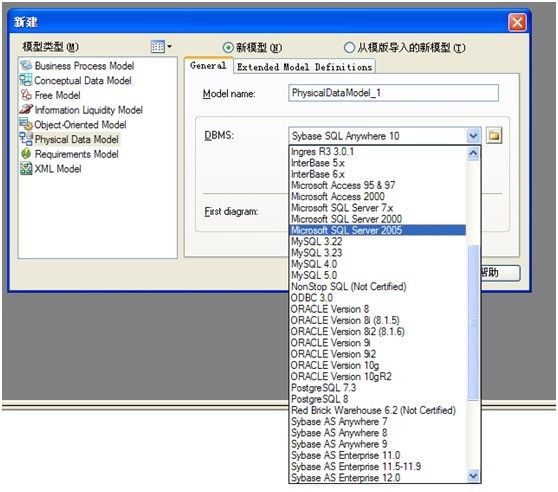Click the Model name input field
The height and width of the screenshot is (492, 558).
[x=393, y=93]
